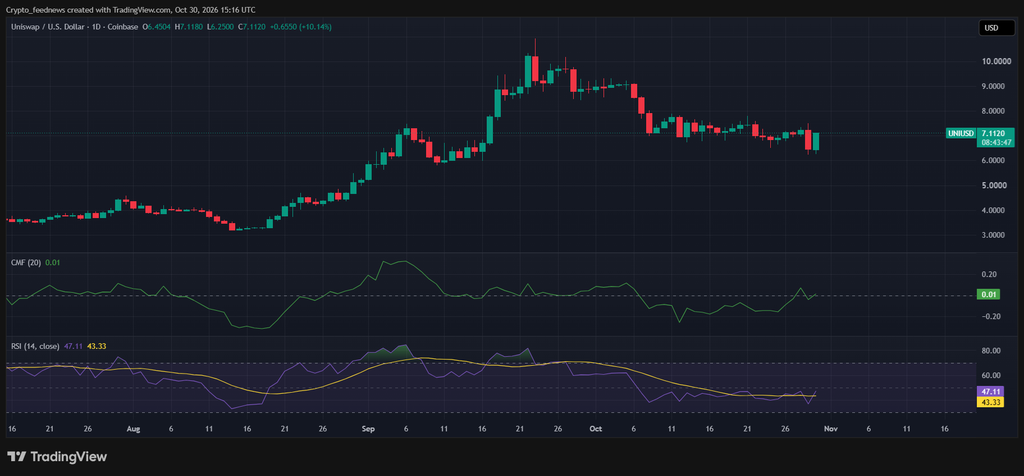Click the green CMF 0.01 axis tag

pyautogui.click(x=990, y=295)
